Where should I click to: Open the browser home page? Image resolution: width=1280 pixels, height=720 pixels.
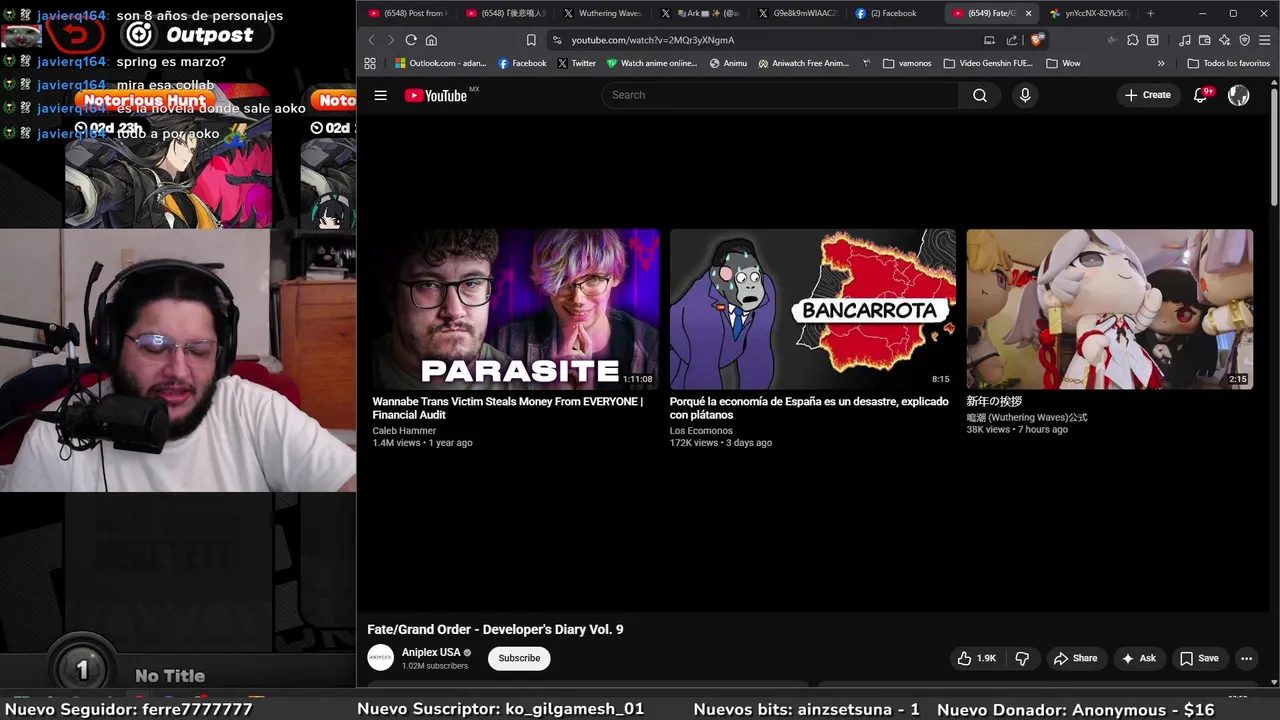pyautogui.click(x=431, y=40)
